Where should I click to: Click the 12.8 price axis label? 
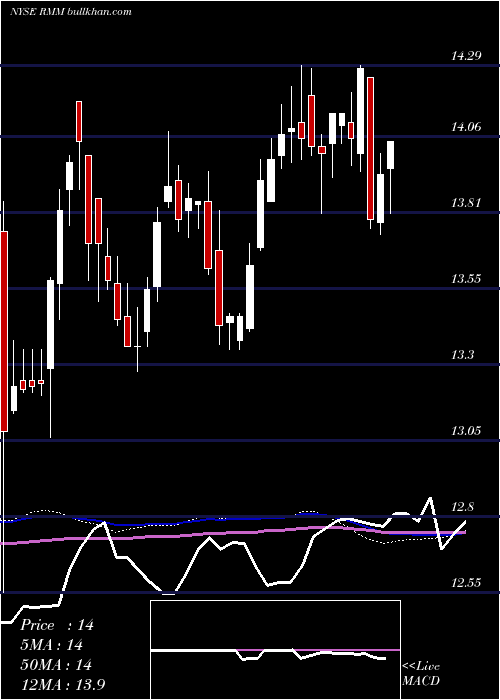(462, 507)
